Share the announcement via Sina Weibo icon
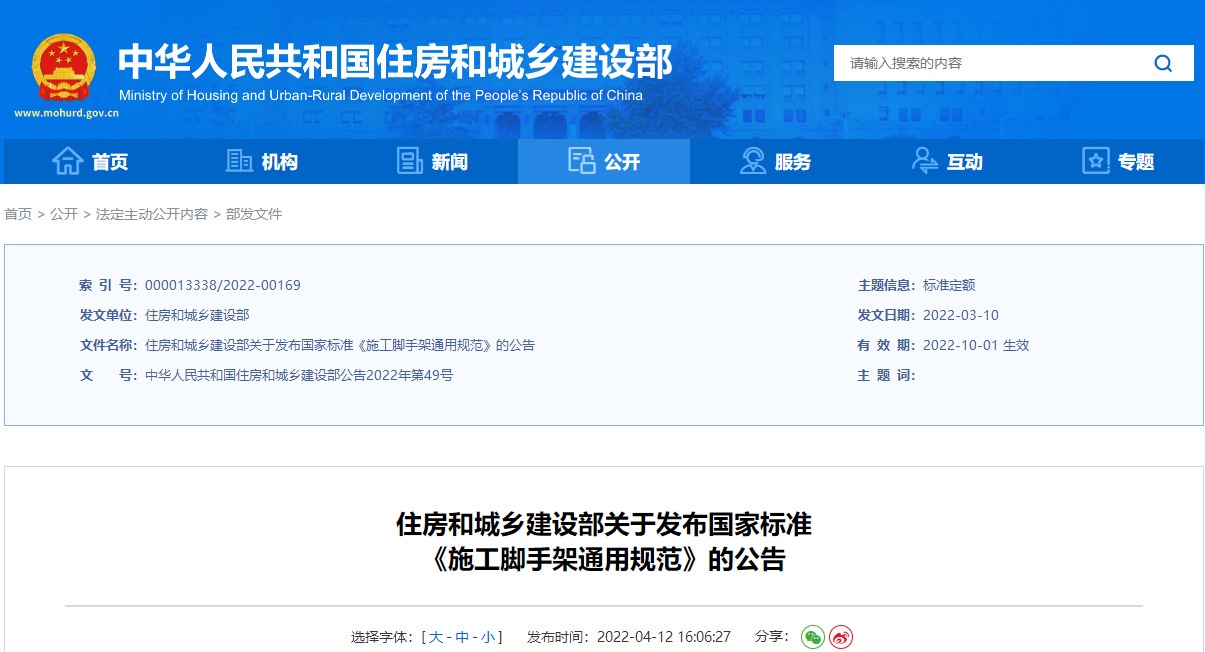1205x652 pixels. tap(839, 636)
